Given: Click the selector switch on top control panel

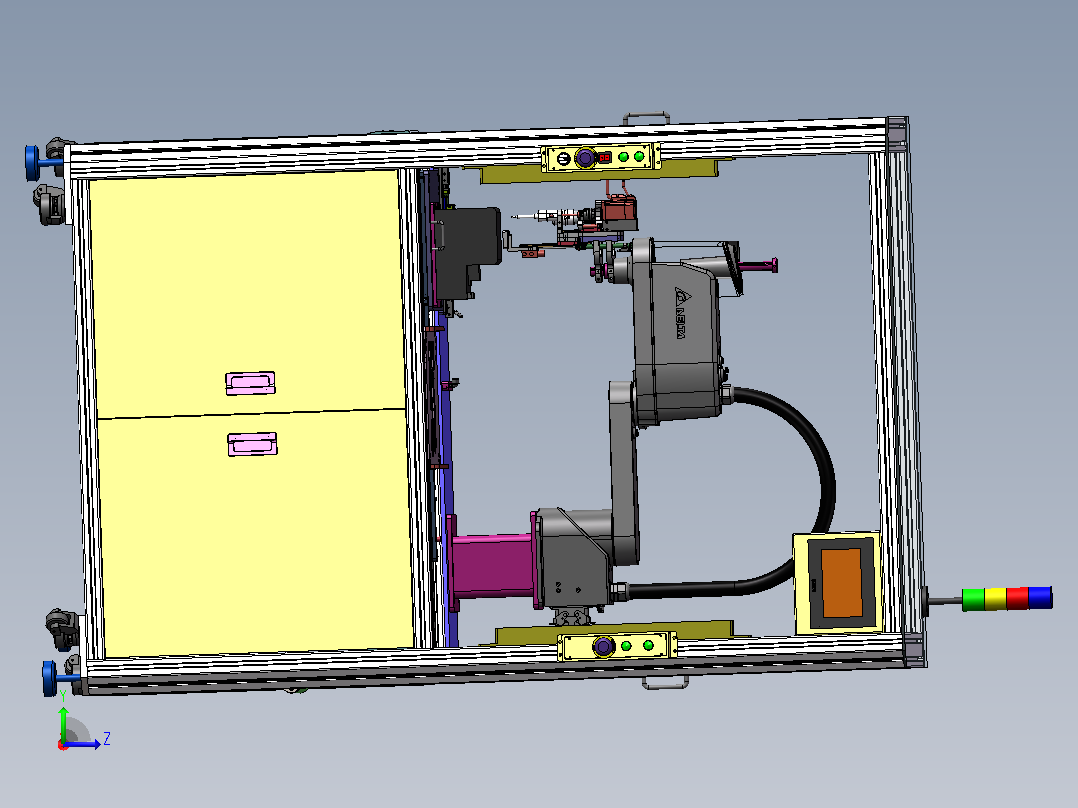Looking at the screenshot, I should (x=562, y=159).
